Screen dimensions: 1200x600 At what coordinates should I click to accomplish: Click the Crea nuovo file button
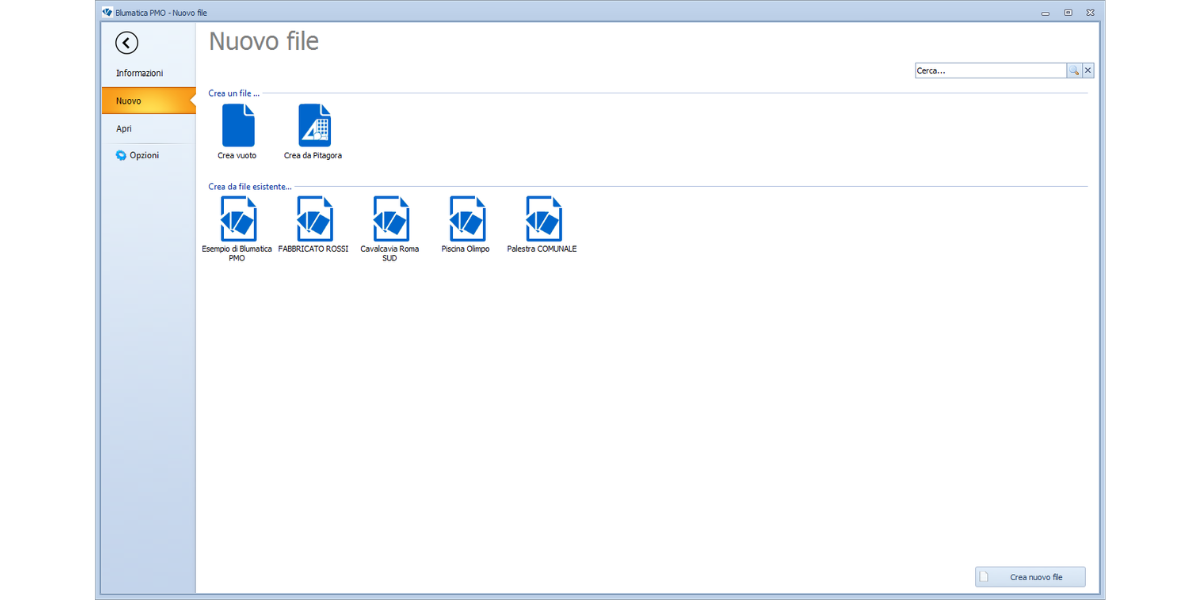(x=1030, y=577)
